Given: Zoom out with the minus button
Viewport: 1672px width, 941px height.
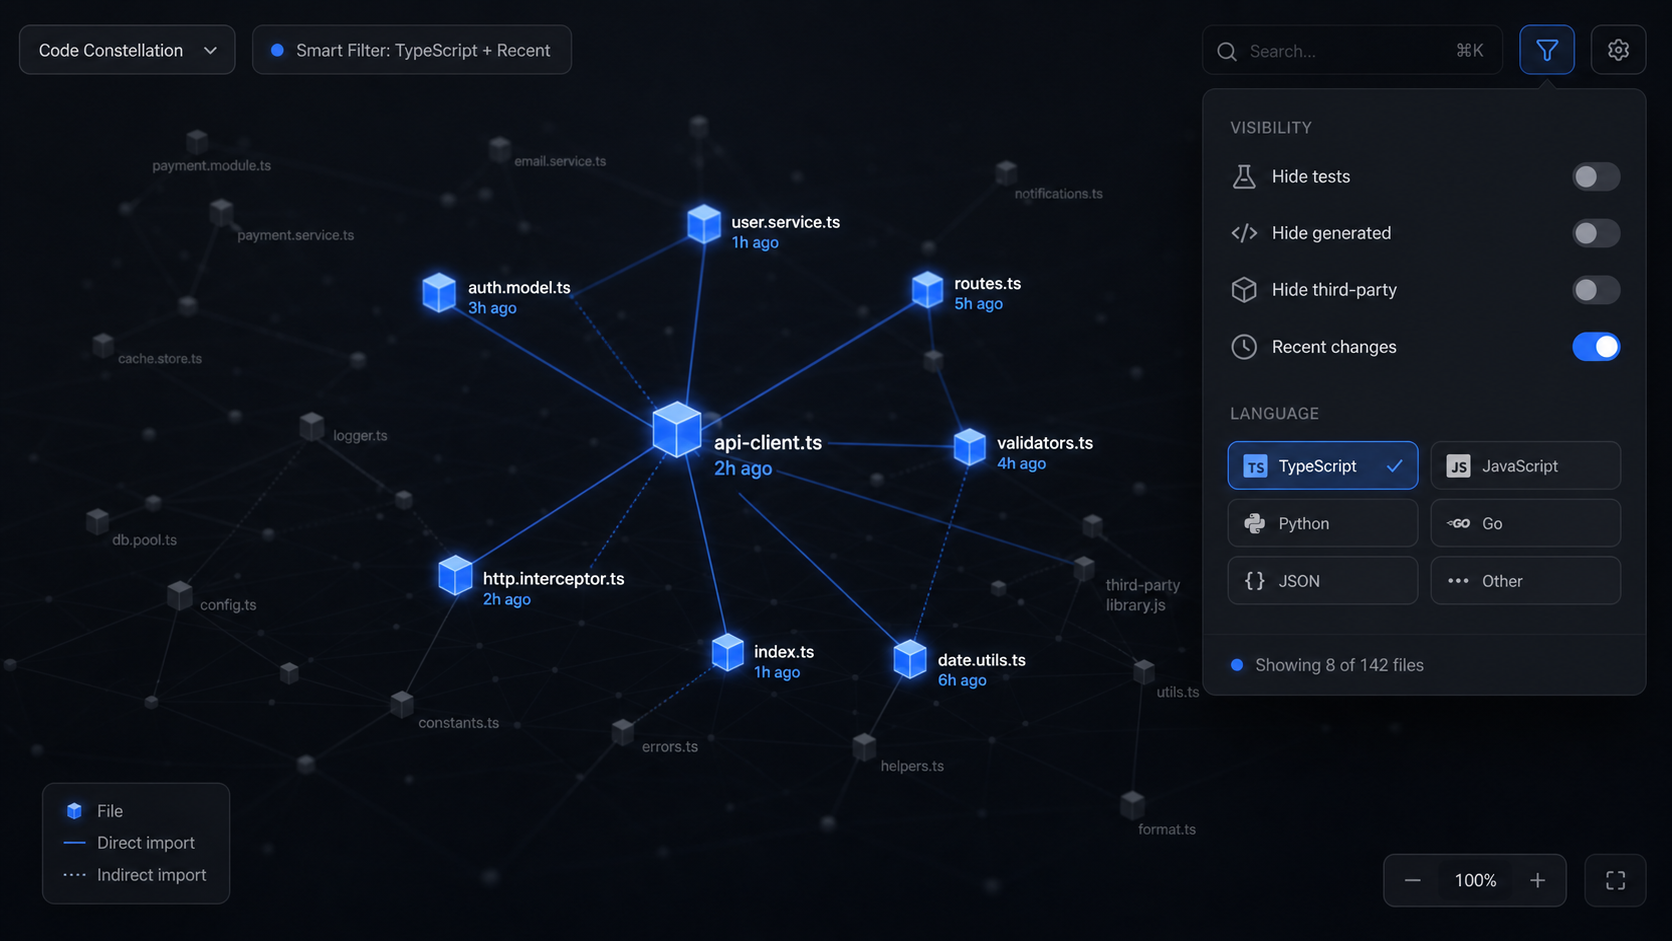Looking at the screenshot, I should click(x=1412, y=880).
